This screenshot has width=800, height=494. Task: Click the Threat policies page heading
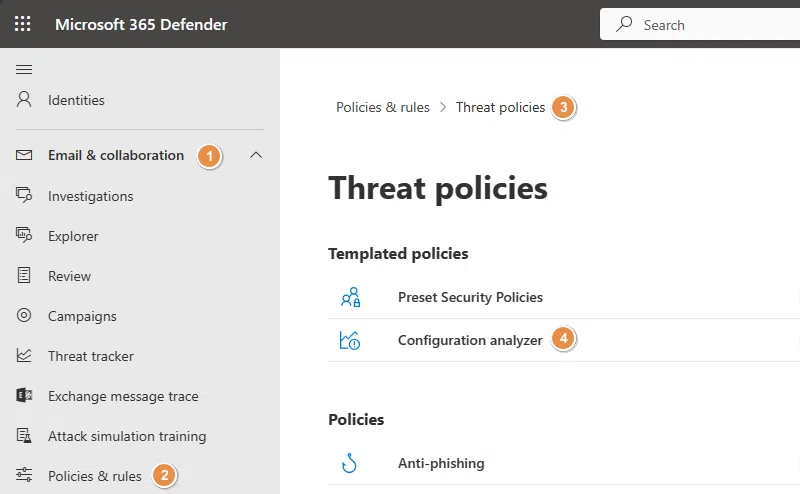[x=438, y=188]
